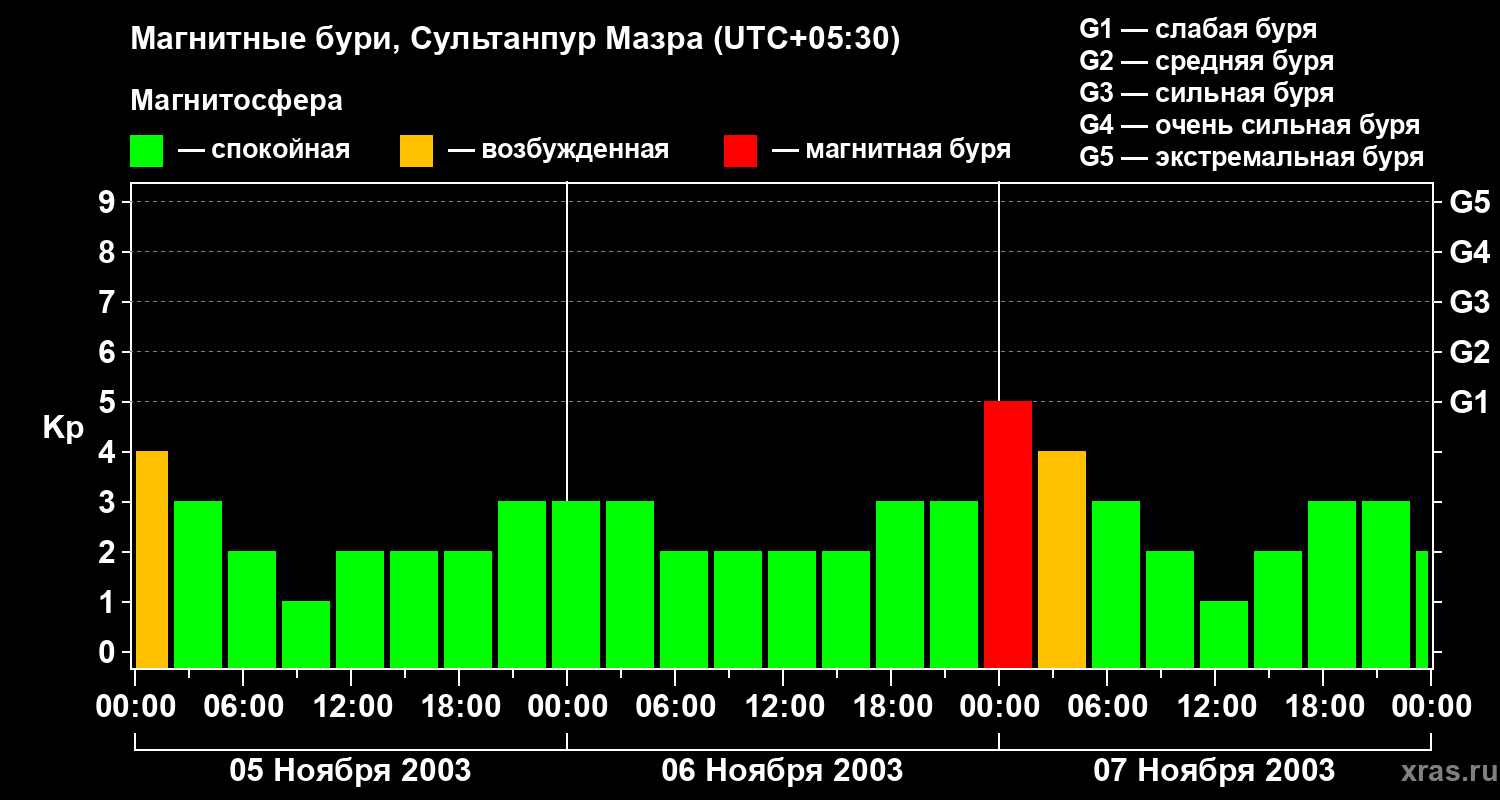This screenshot has width=1500, height=800.
Task: Click the '12:00' time label under 06 Ноября
Action: pyautogui.click(x=783, y=707)
